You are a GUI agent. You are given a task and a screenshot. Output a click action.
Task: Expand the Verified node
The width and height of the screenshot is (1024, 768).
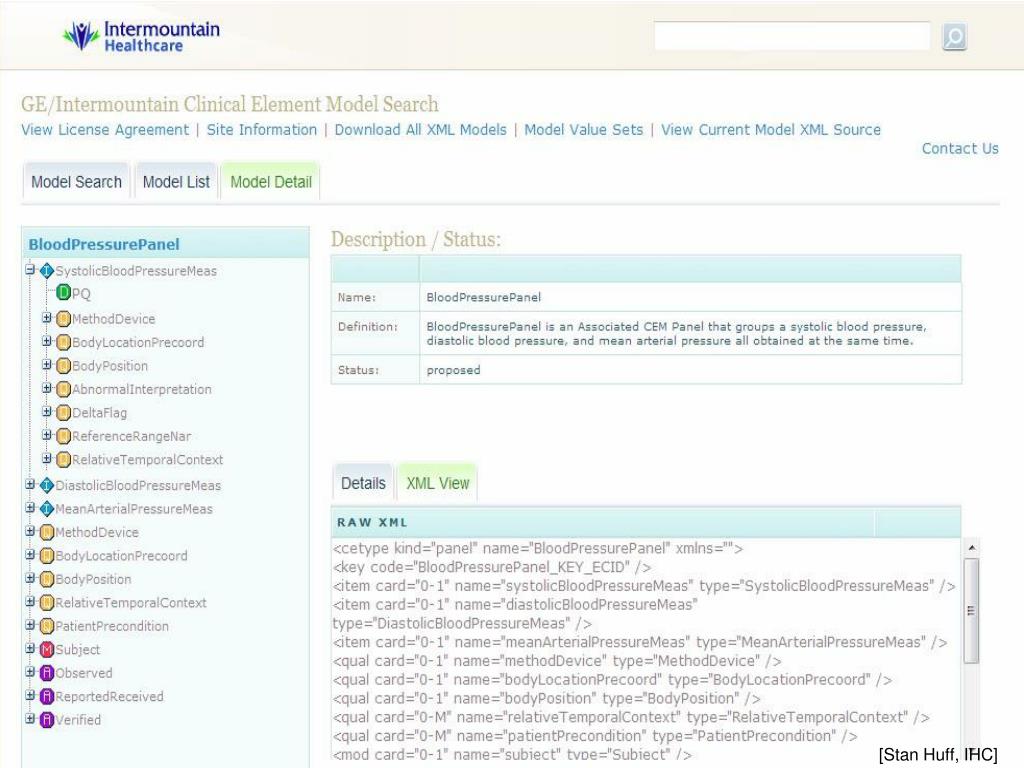coord(30,719)
